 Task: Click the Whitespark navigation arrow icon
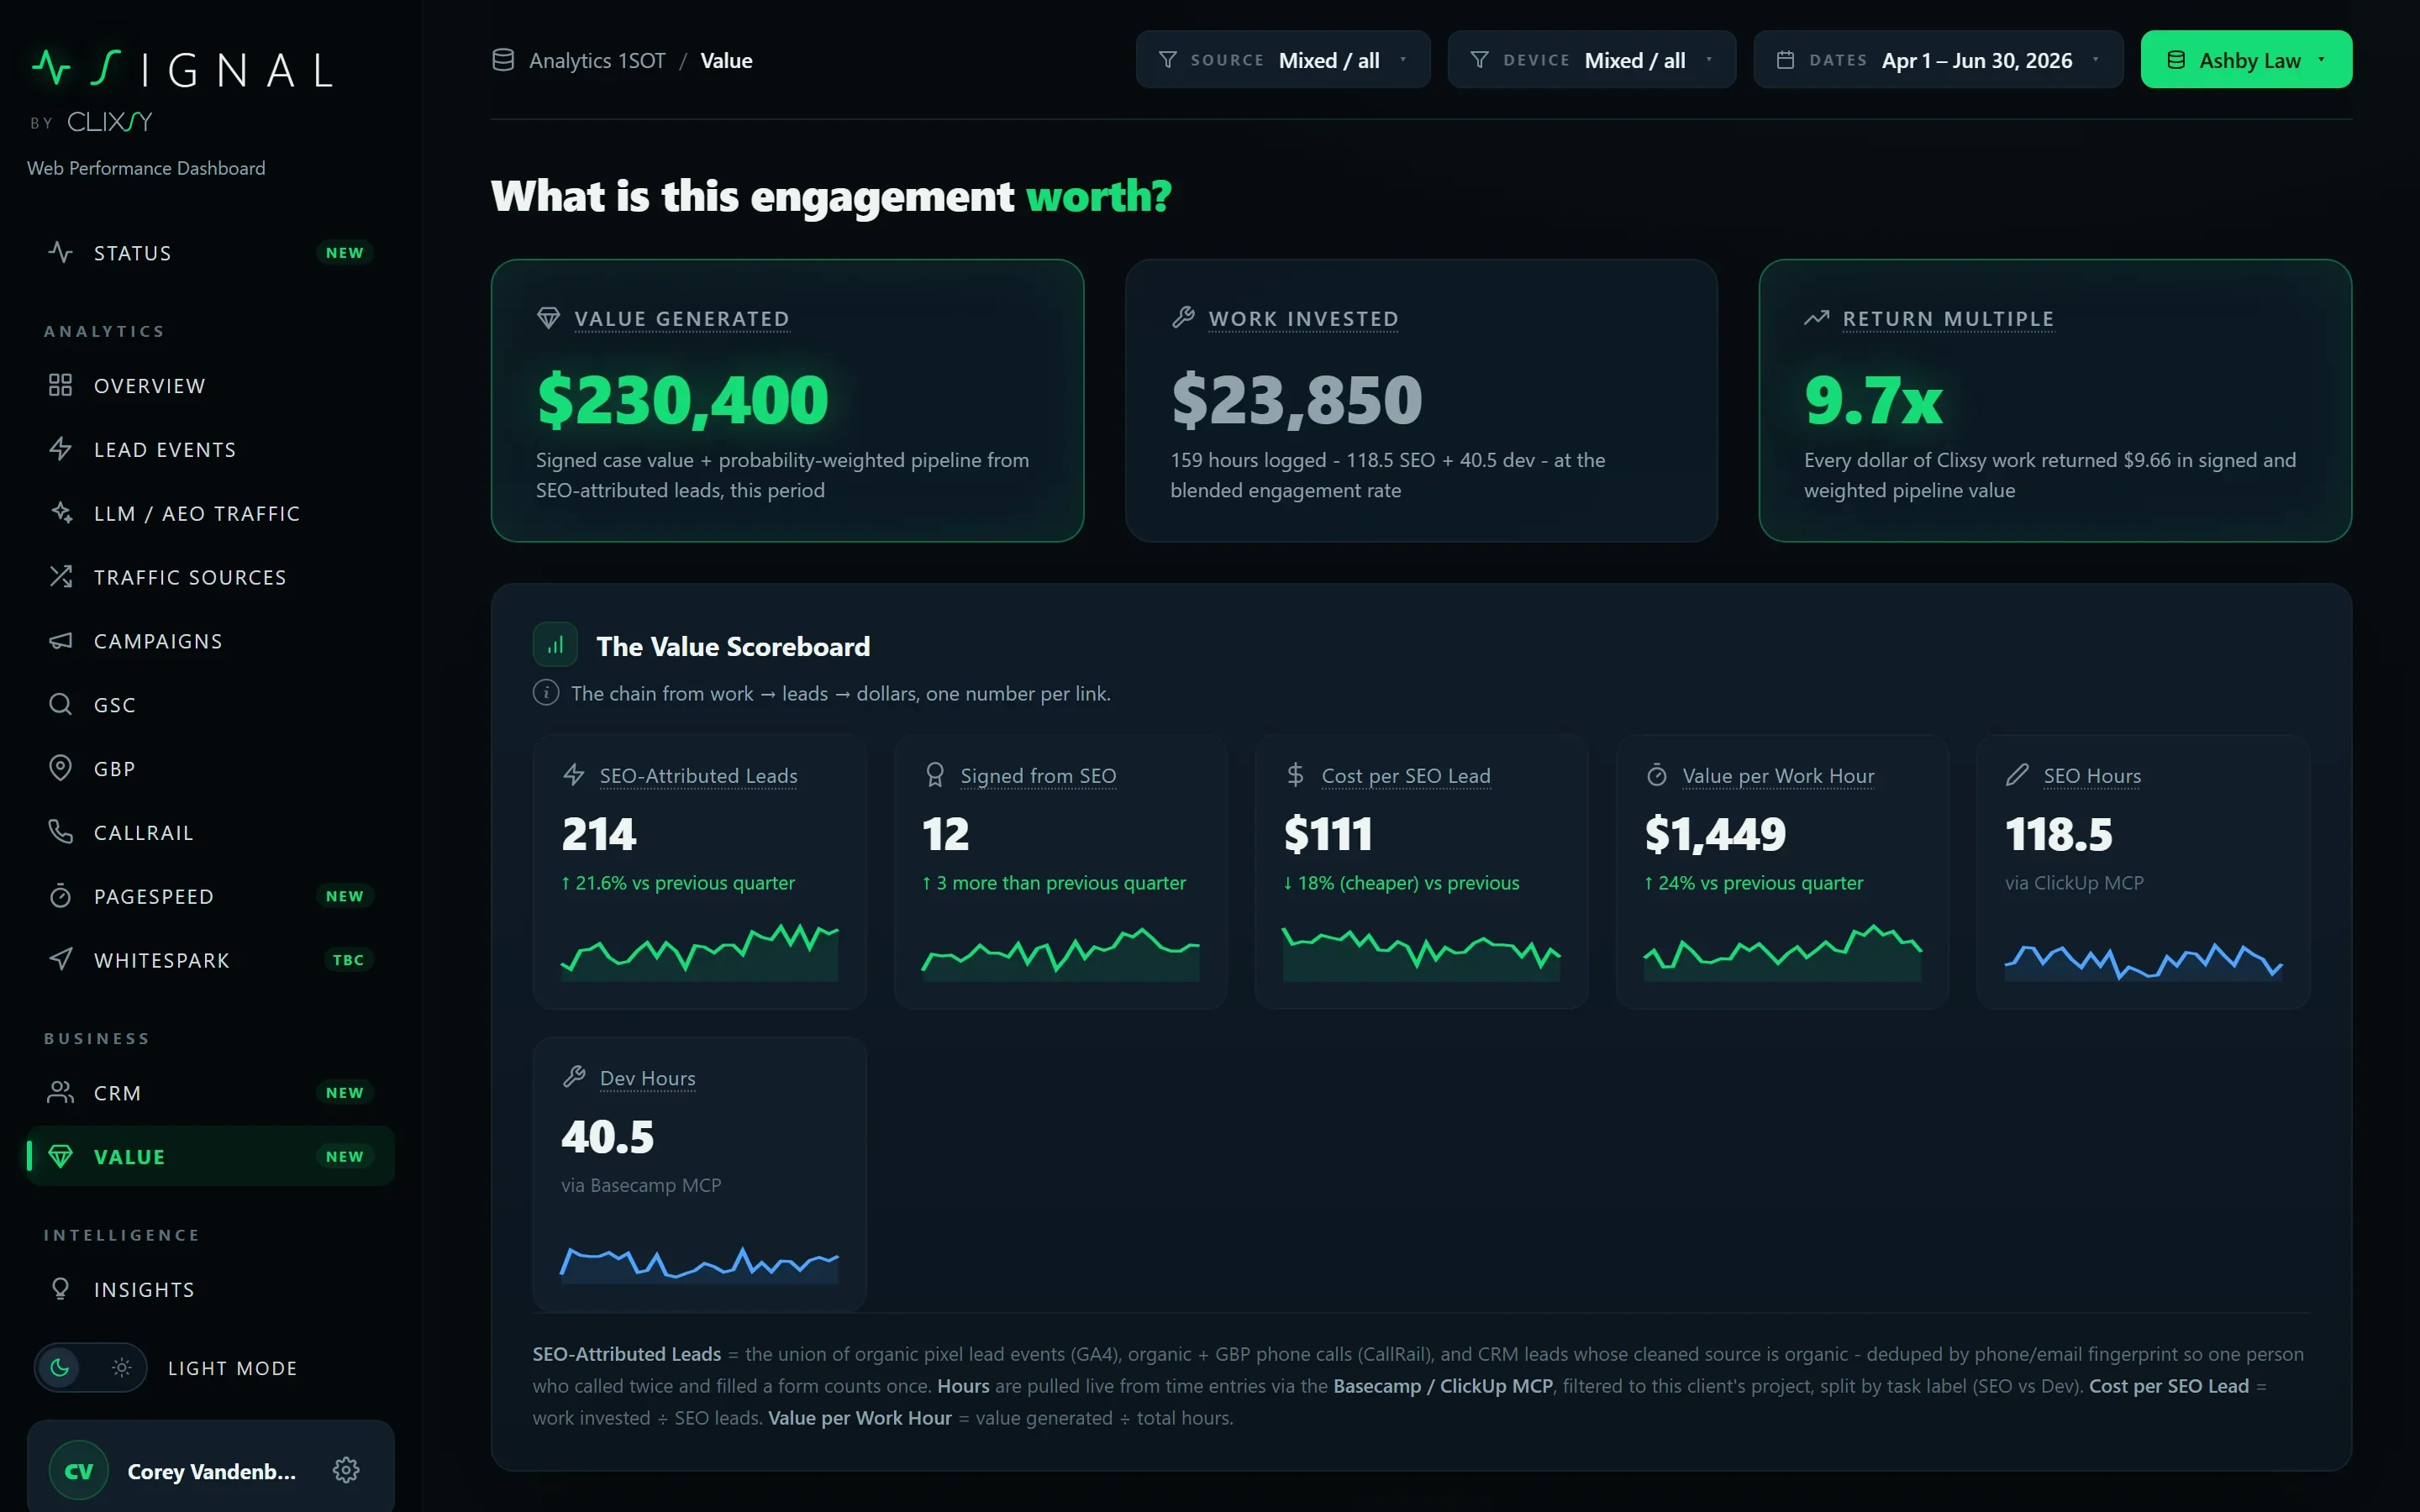pos(60,960)
